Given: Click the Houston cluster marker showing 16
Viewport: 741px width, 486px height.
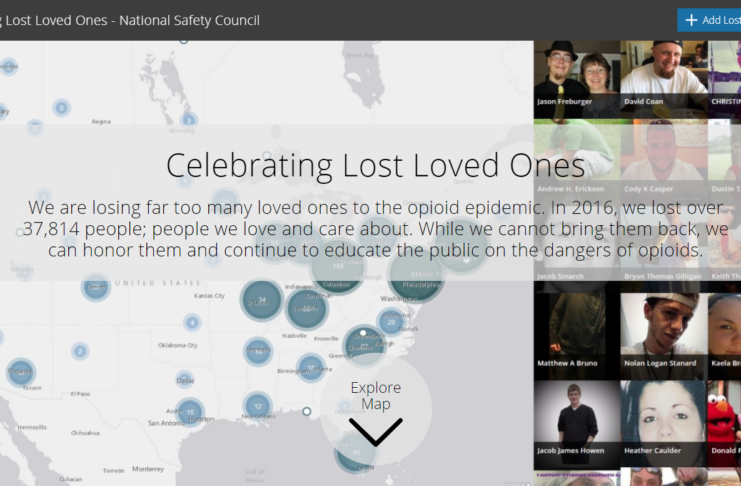Looking at the screenshot, I should pyautogui.click(x=190, y=412).
